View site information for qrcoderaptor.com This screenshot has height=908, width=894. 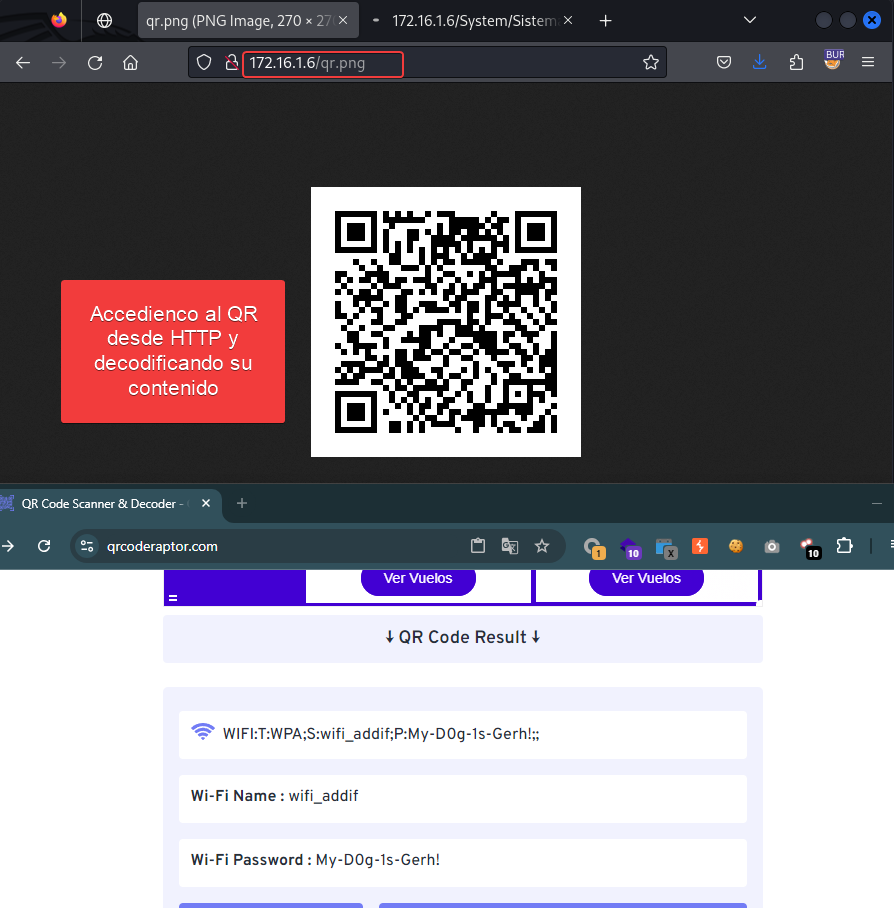coord(87,546)
